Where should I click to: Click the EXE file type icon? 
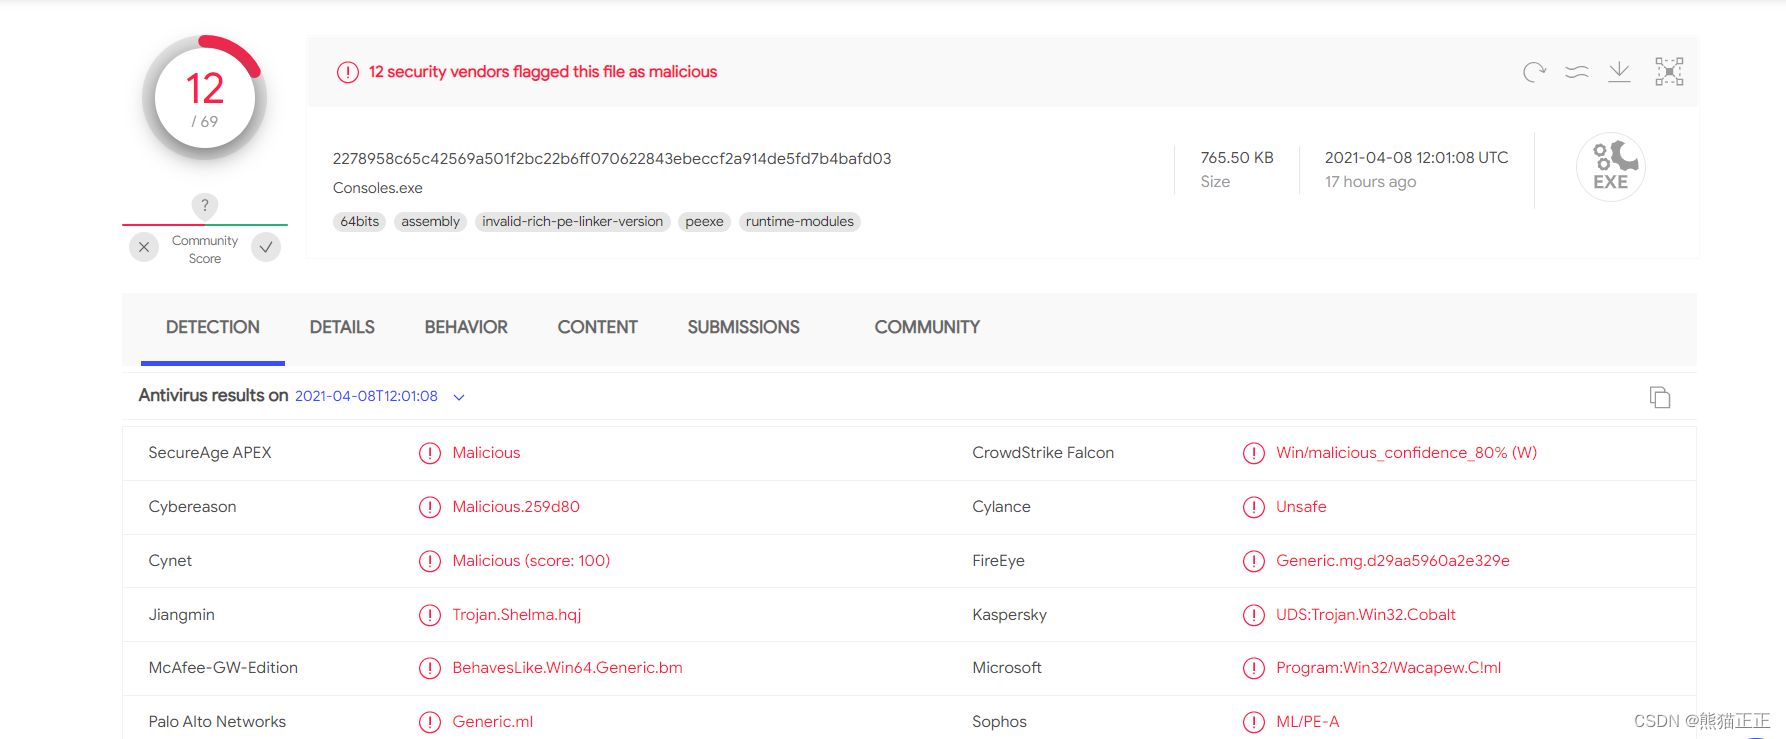[1610, 167]
